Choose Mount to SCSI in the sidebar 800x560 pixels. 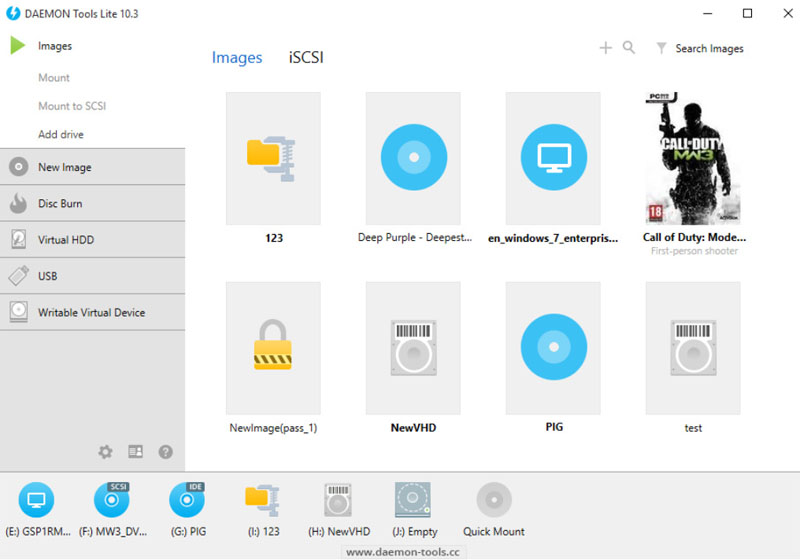pos(72,106)
